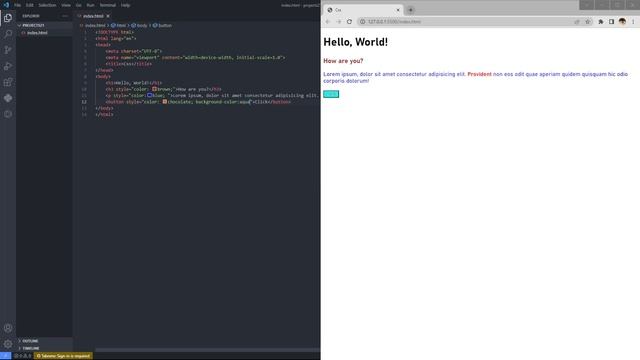The width and height of the screenshot is (640, 360).
Task: Open the Explorer panel more actions menu
Action: [x=65, y=16]
